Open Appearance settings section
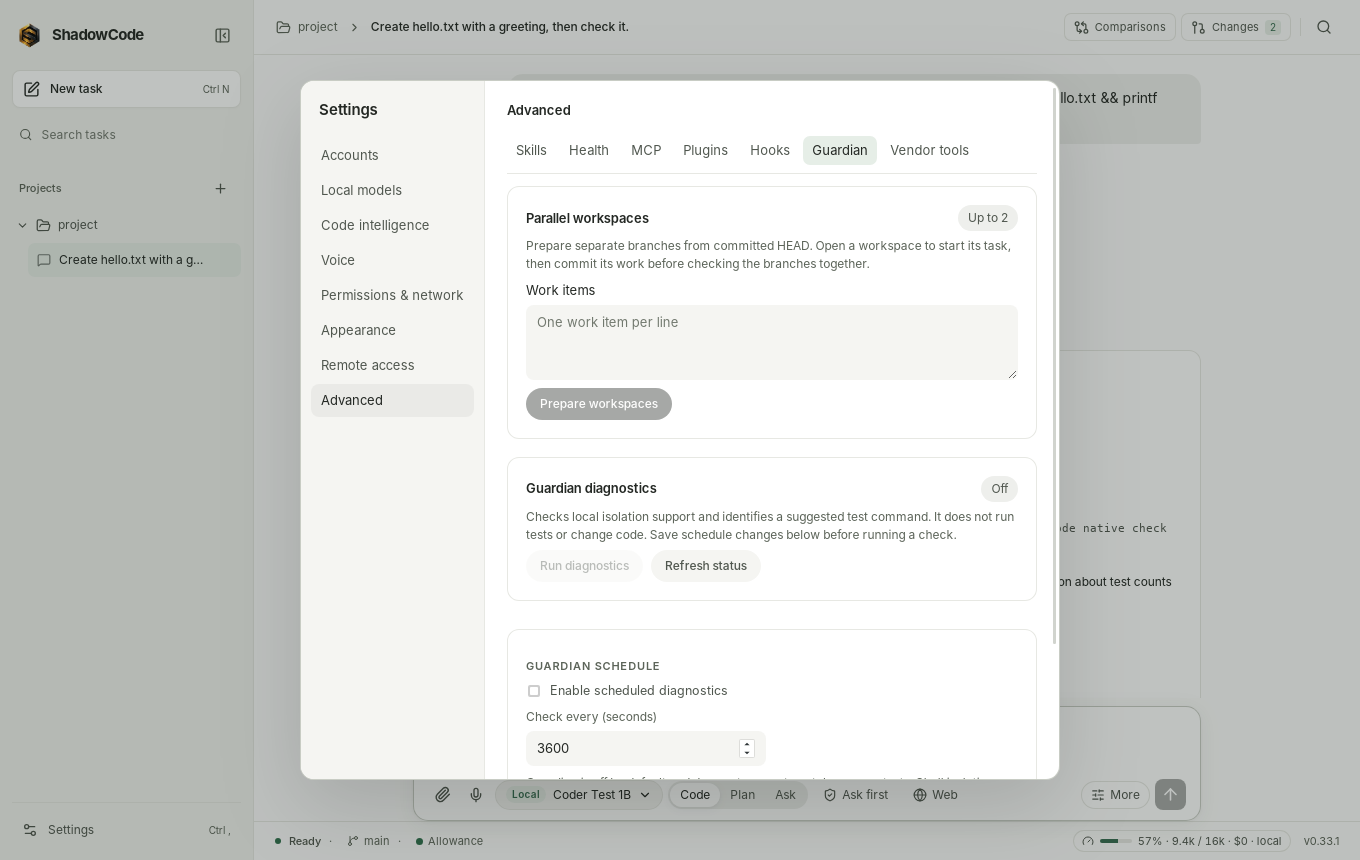 (392, 330)
